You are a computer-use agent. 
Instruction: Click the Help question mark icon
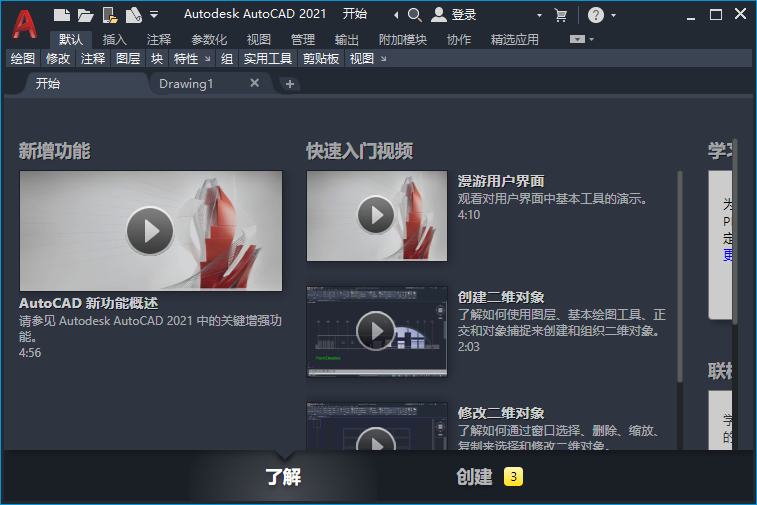(596, 15)
